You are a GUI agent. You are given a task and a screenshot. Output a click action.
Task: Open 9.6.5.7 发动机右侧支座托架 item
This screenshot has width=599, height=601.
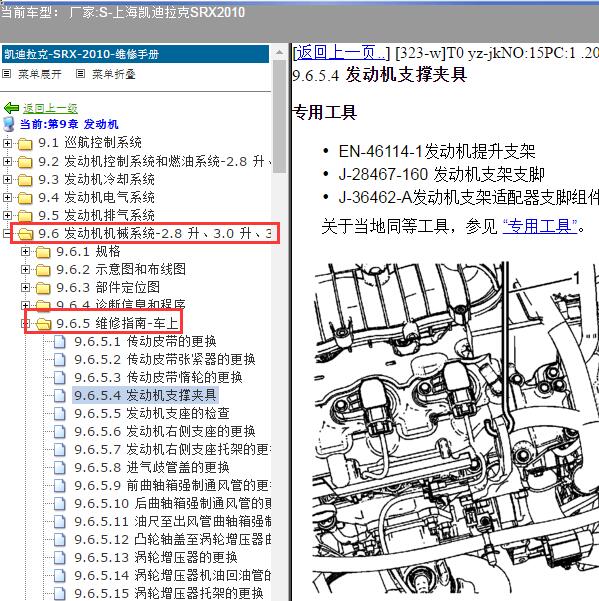tap(173, 450)
